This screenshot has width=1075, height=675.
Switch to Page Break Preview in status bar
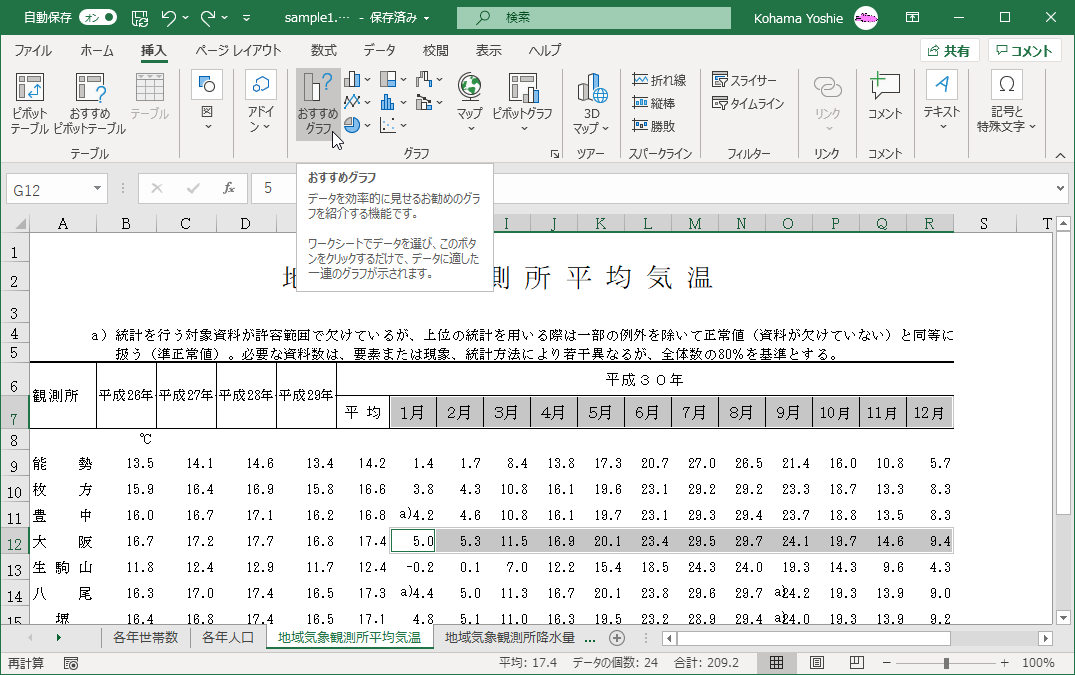856,663
